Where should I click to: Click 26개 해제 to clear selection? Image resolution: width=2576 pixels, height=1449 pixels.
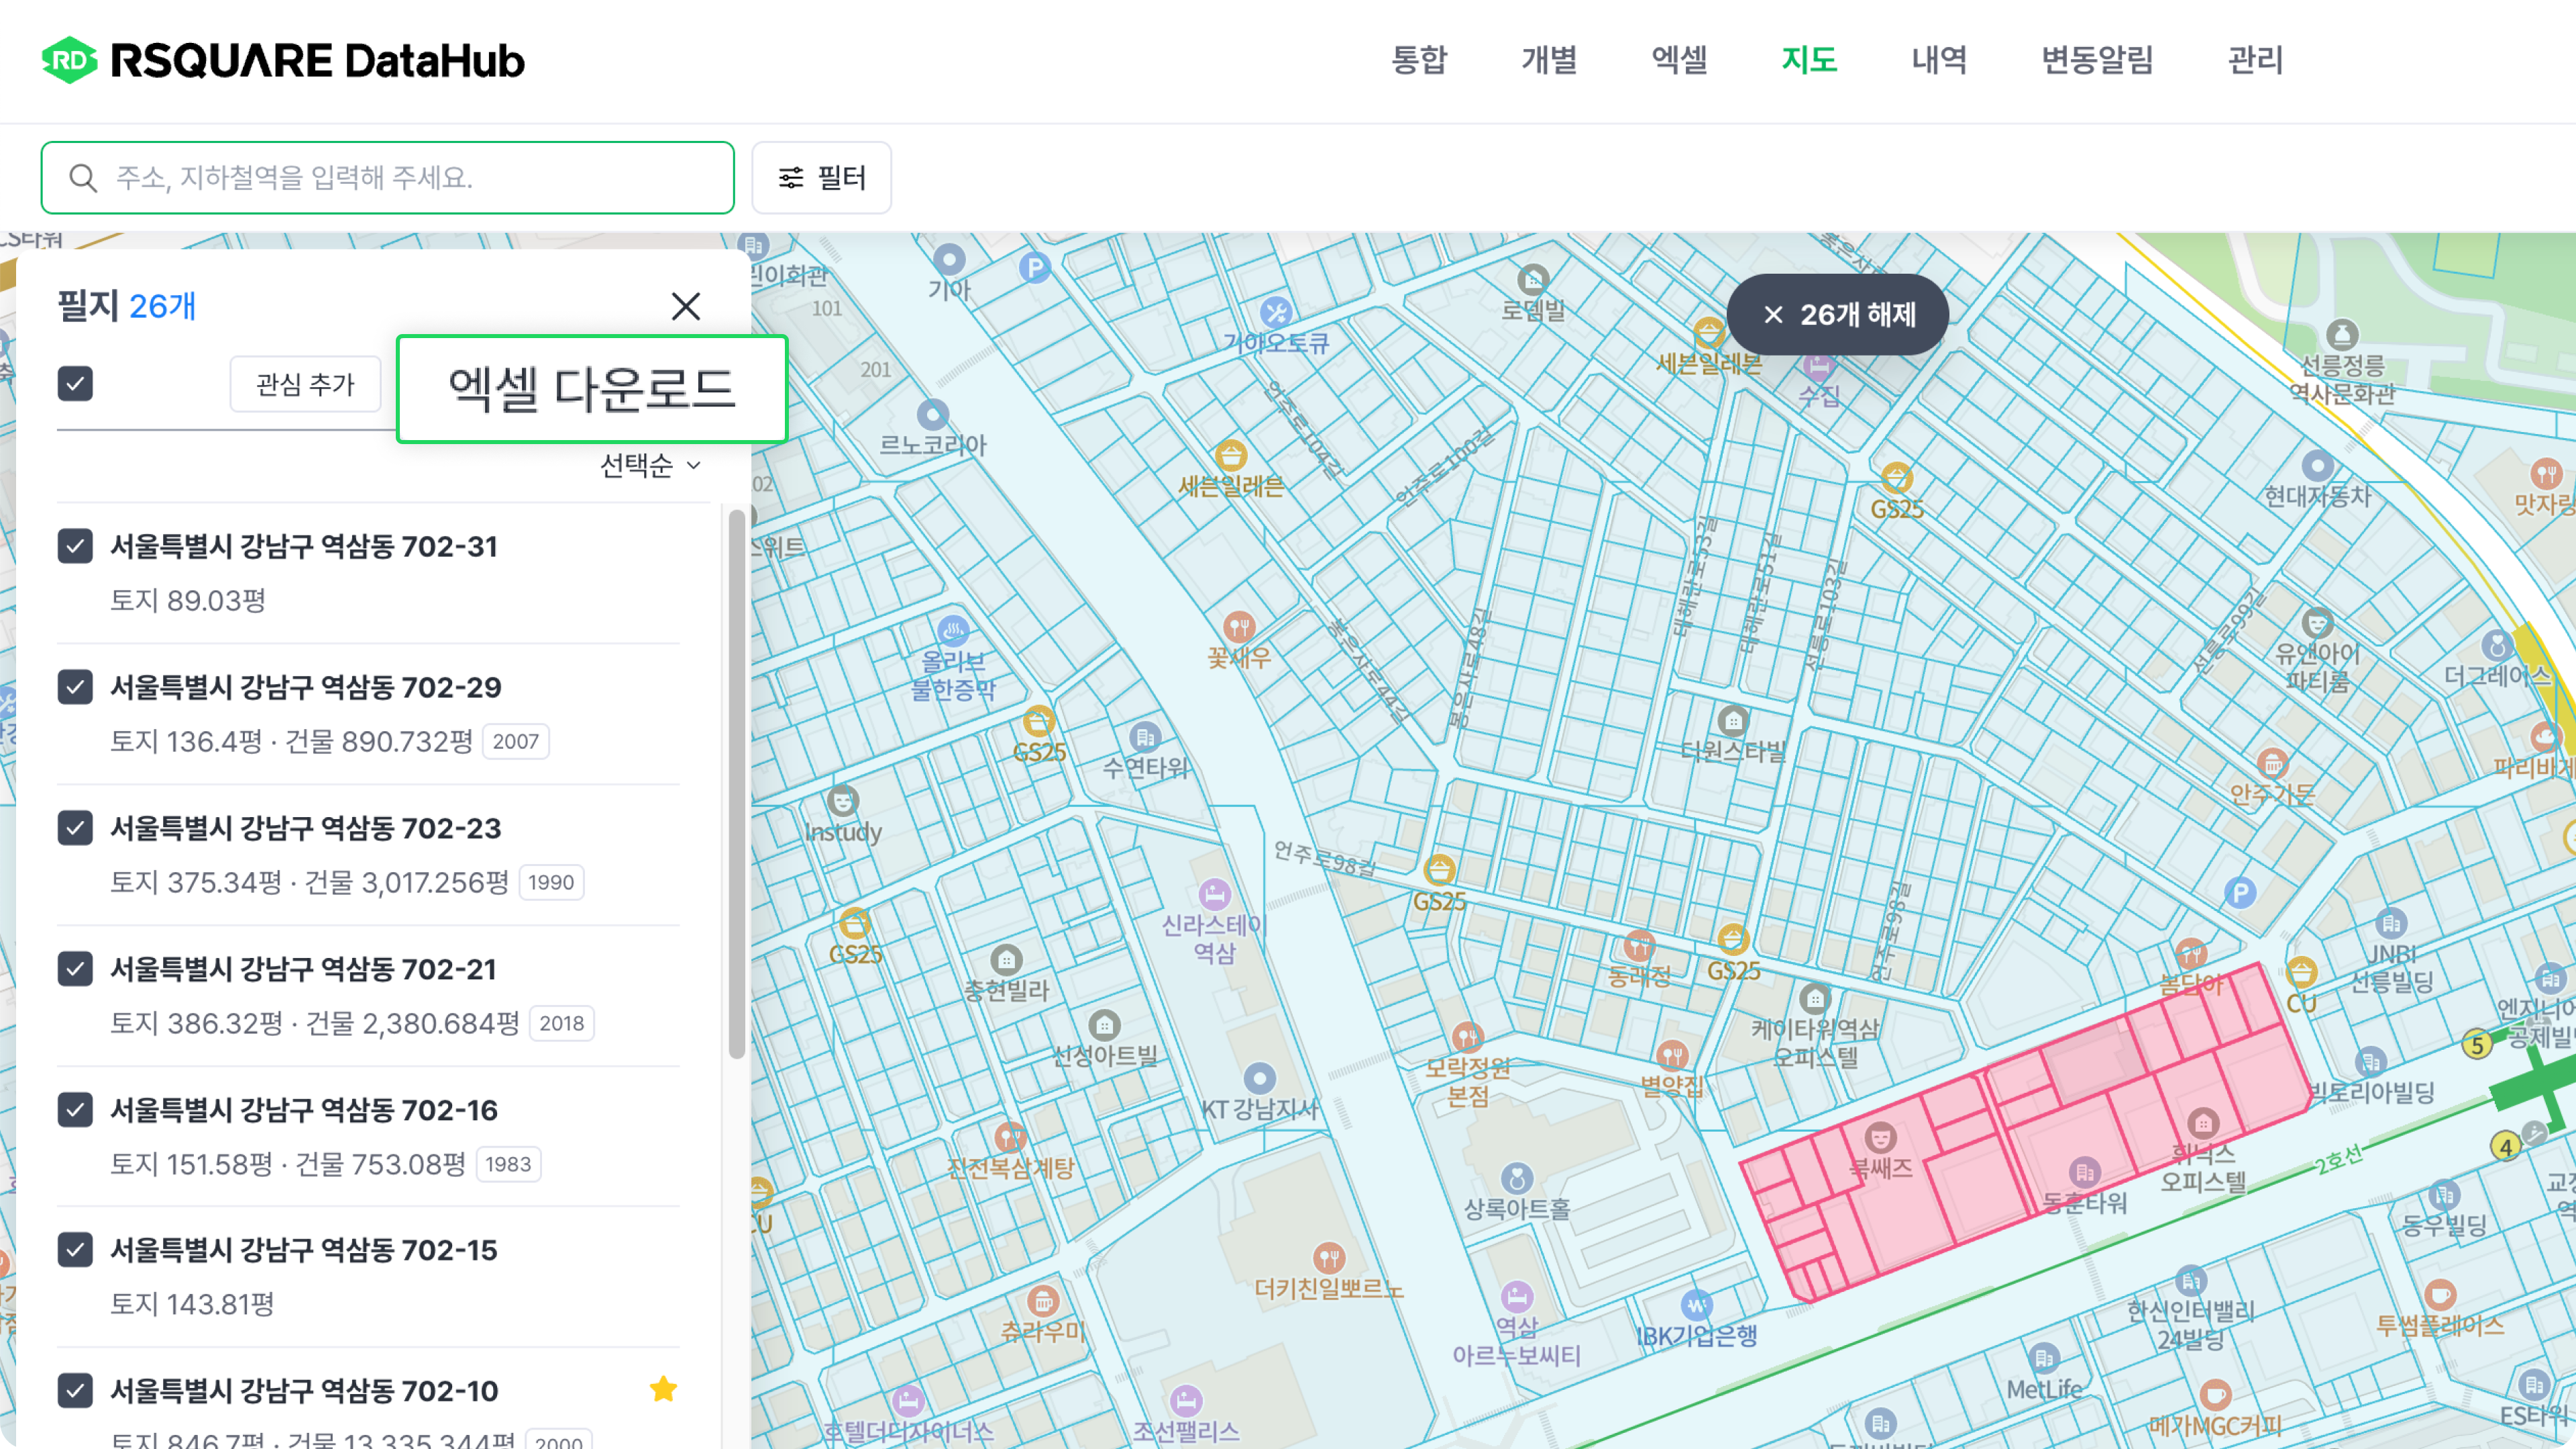click(x=1837, y=315)
